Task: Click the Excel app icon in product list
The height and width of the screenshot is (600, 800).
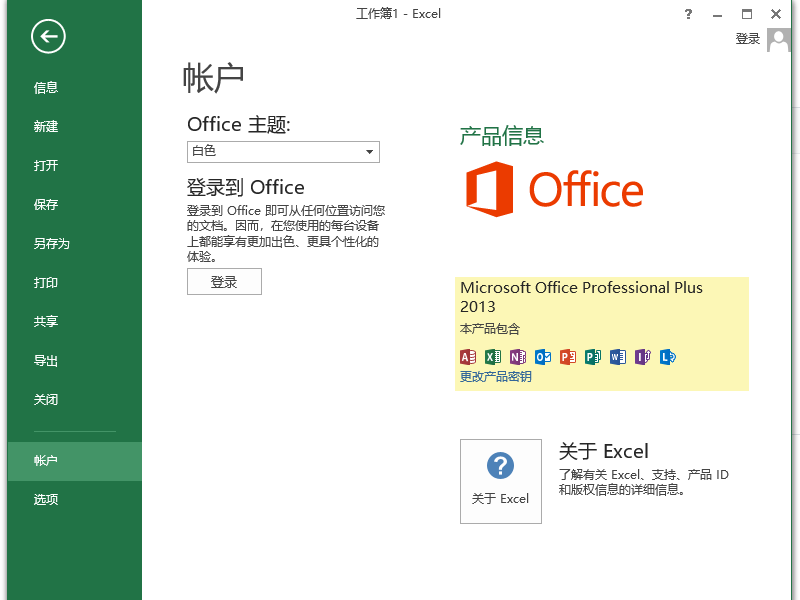Action: (493, 357)
